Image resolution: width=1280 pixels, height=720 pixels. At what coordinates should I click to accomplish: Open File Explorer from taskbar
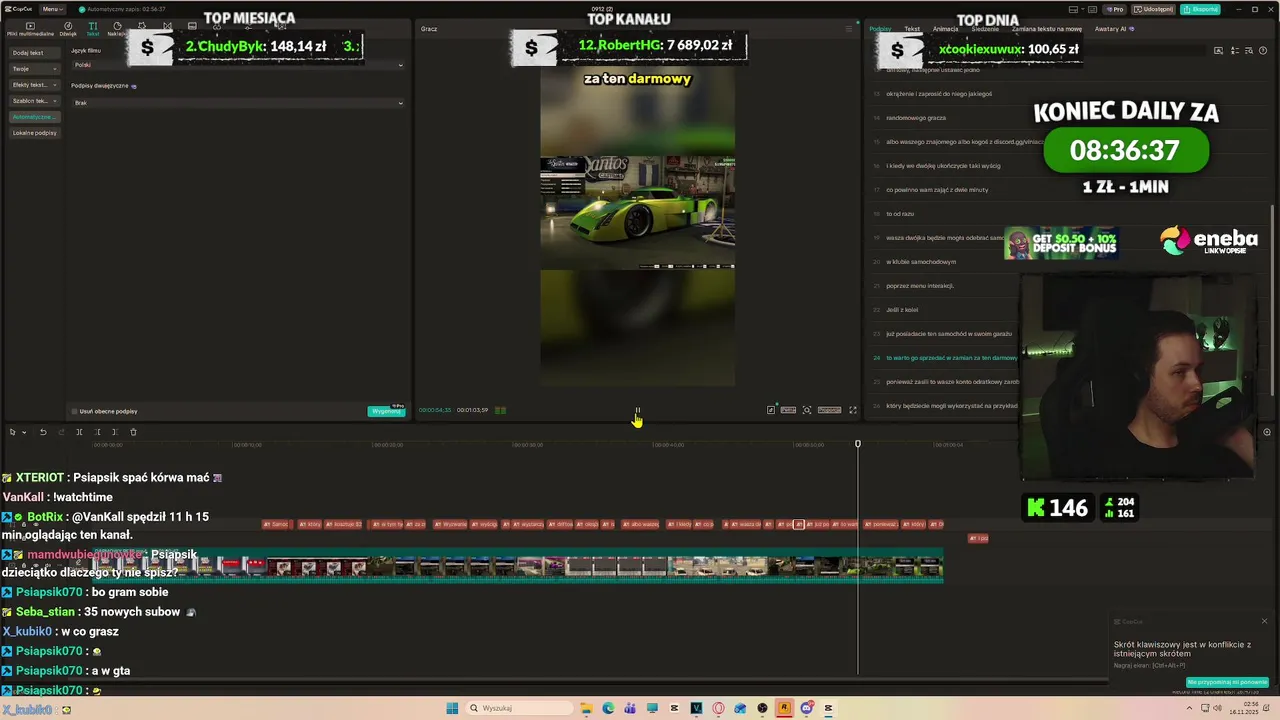586,708
